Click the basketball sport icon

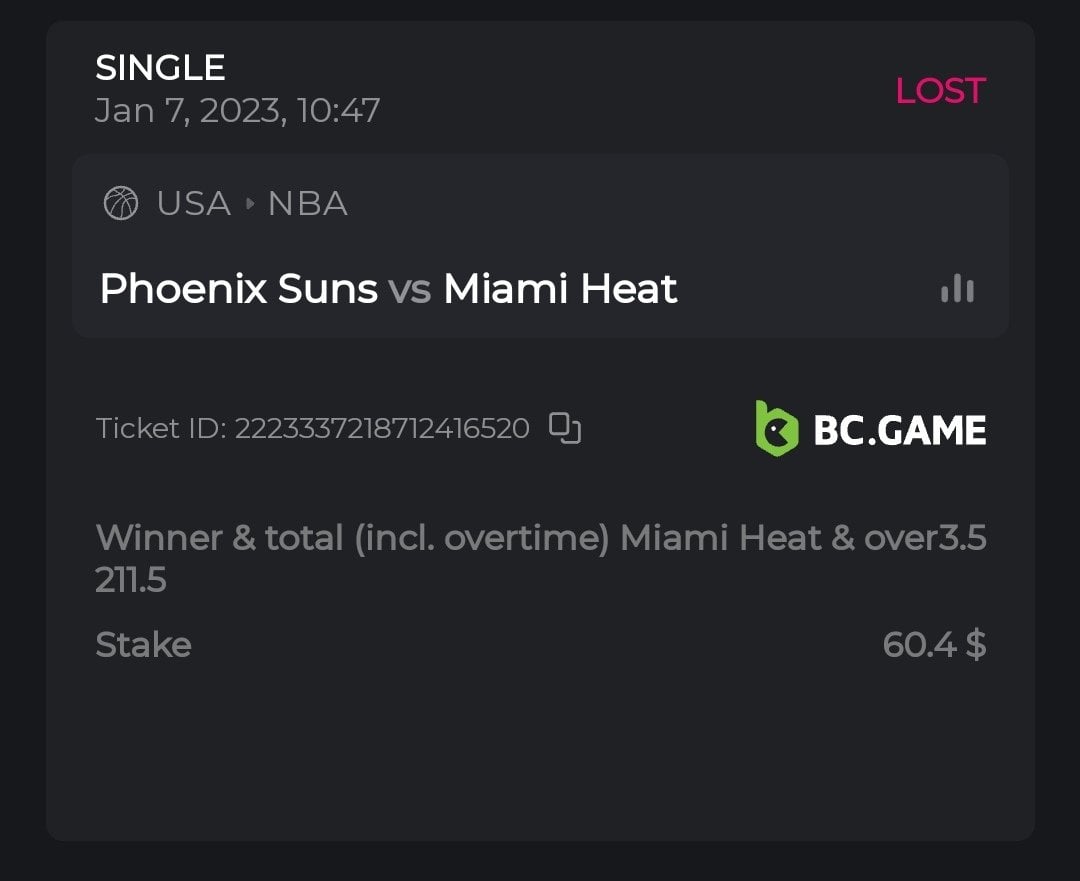coord(121,204)
